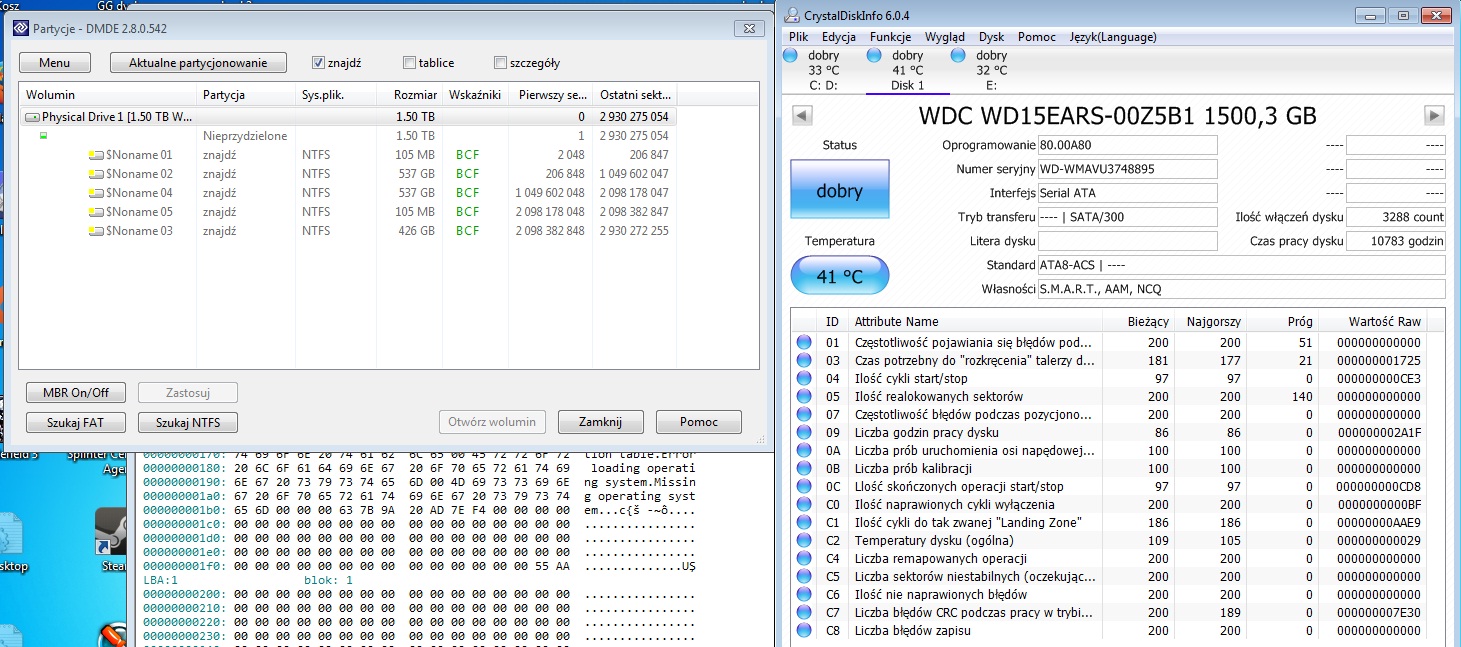Uncheck the znajdź checkbox
1461x647 pixels.
(x=319, y=62)
